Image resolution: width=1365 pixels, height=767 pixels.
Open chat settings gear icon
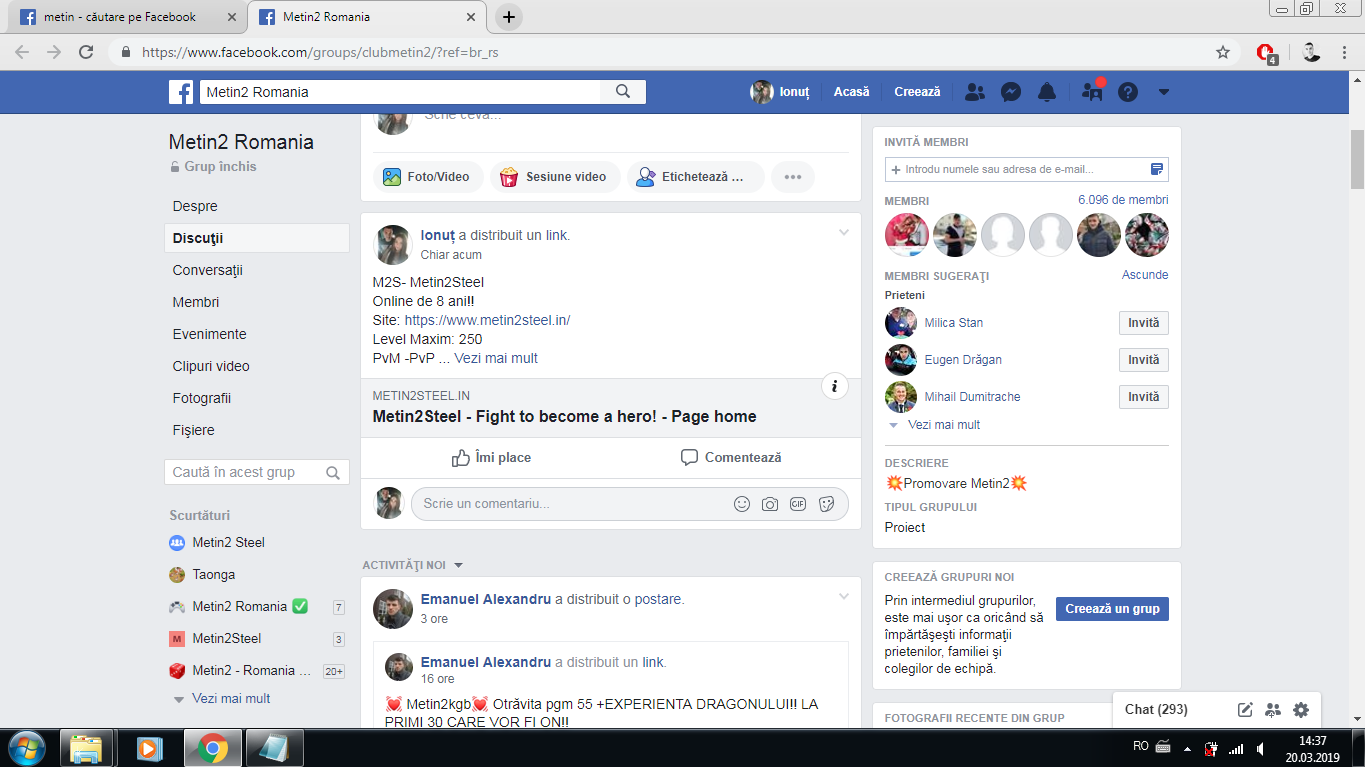click(x=1301, y=710)
